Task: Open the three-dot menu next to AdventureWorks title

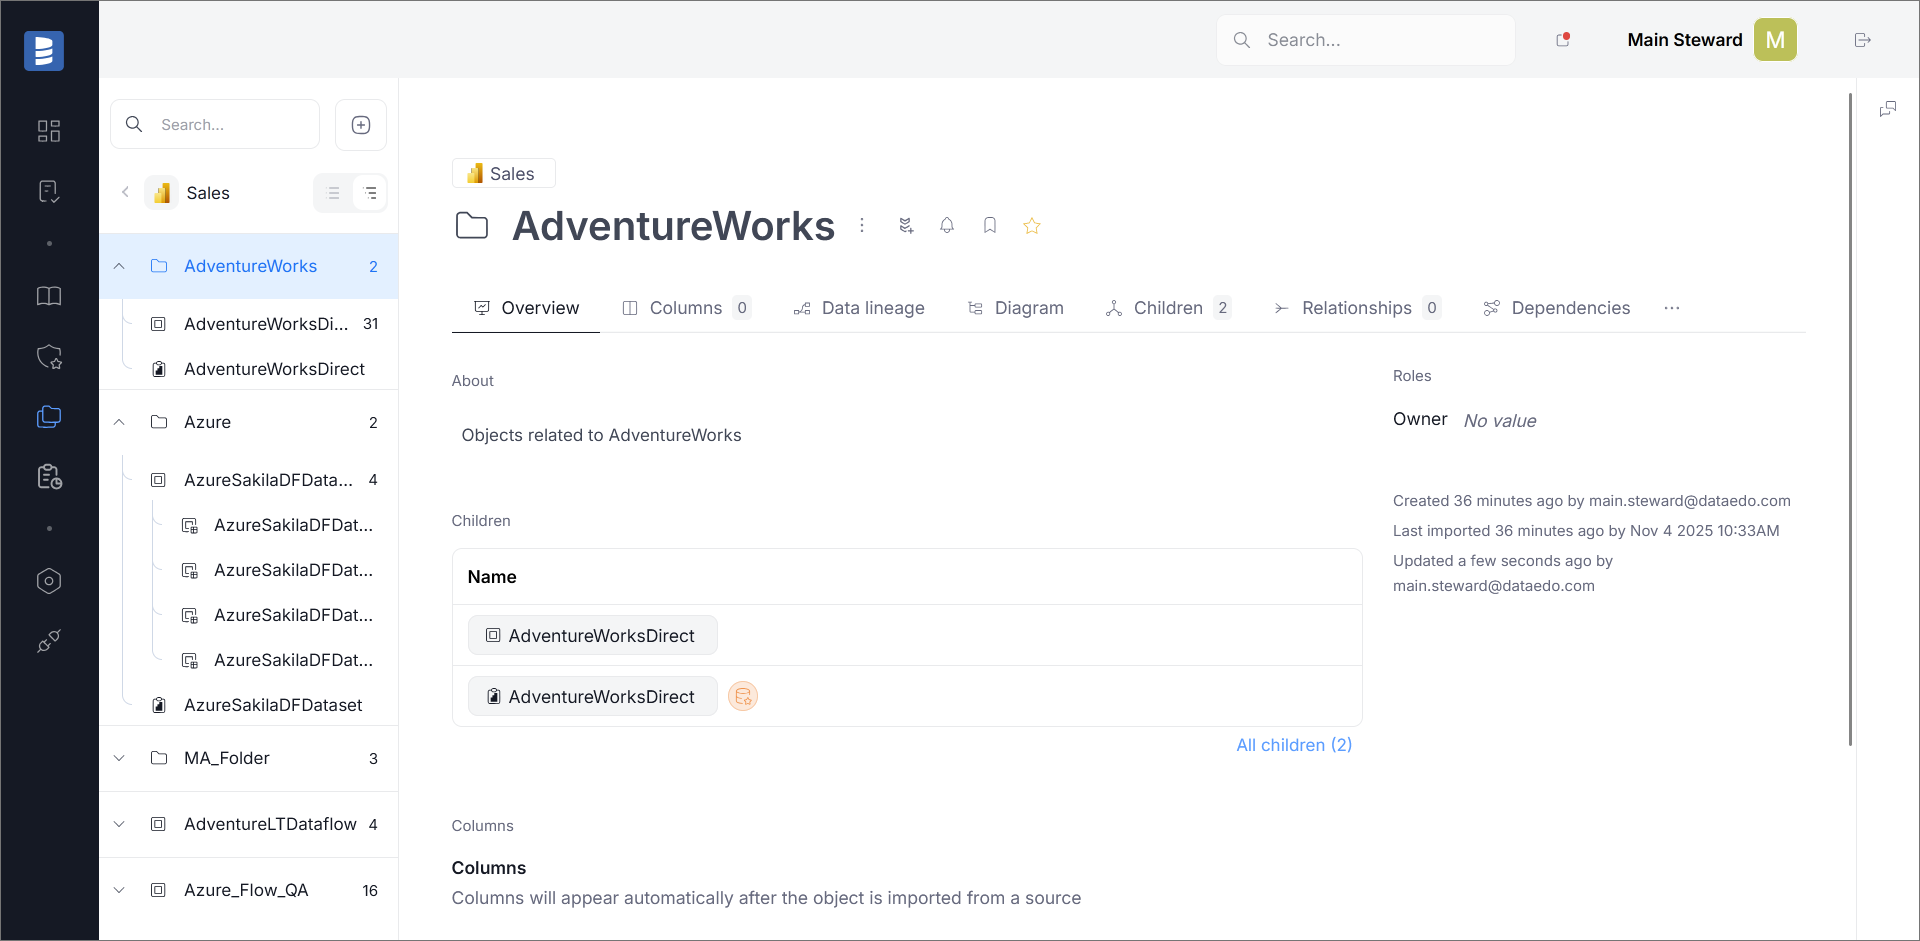Action: tap(862, 226)
